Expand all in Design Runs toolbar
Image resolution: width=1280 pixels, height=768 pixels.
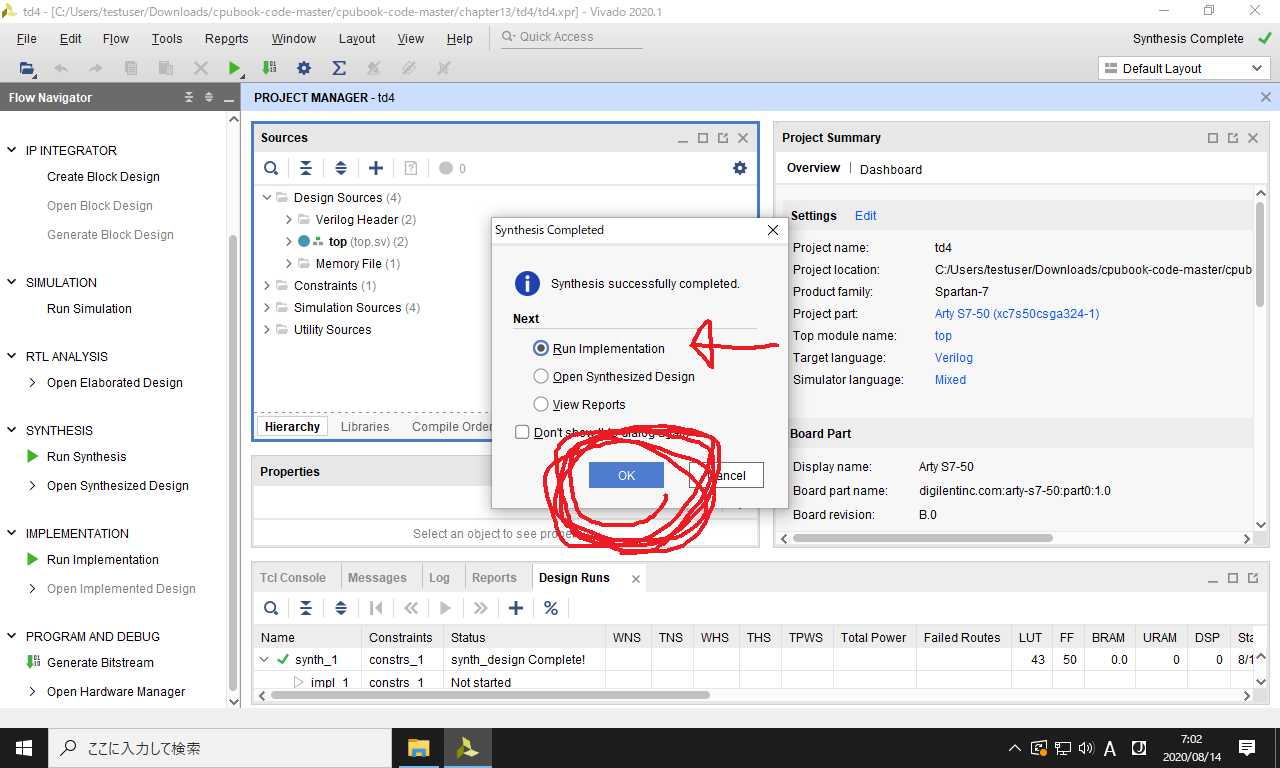point(341,608)
